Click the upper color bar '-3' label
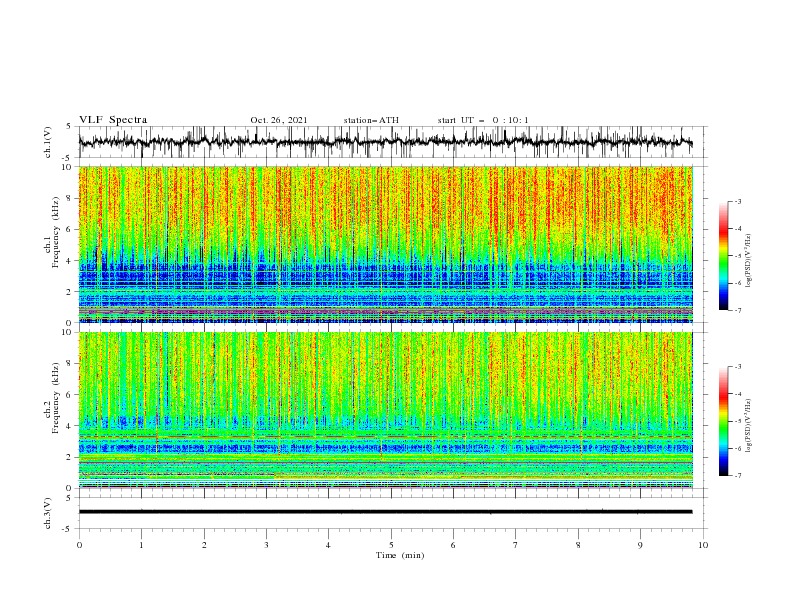 738,201
